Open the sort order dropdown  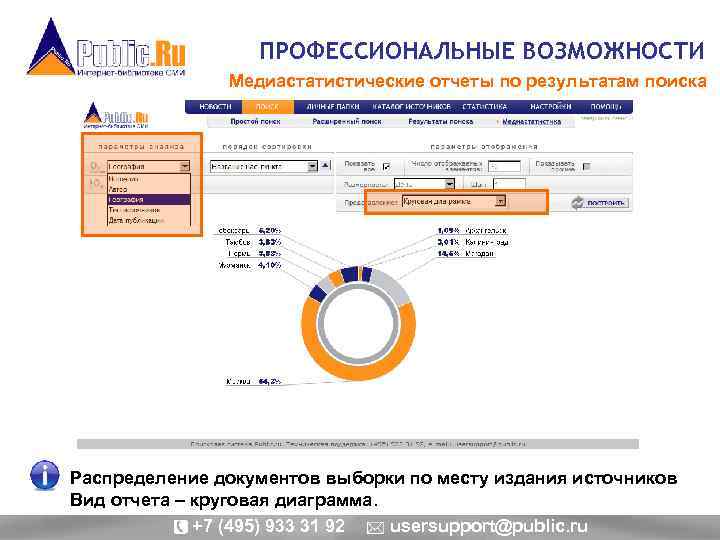(264, 166)
